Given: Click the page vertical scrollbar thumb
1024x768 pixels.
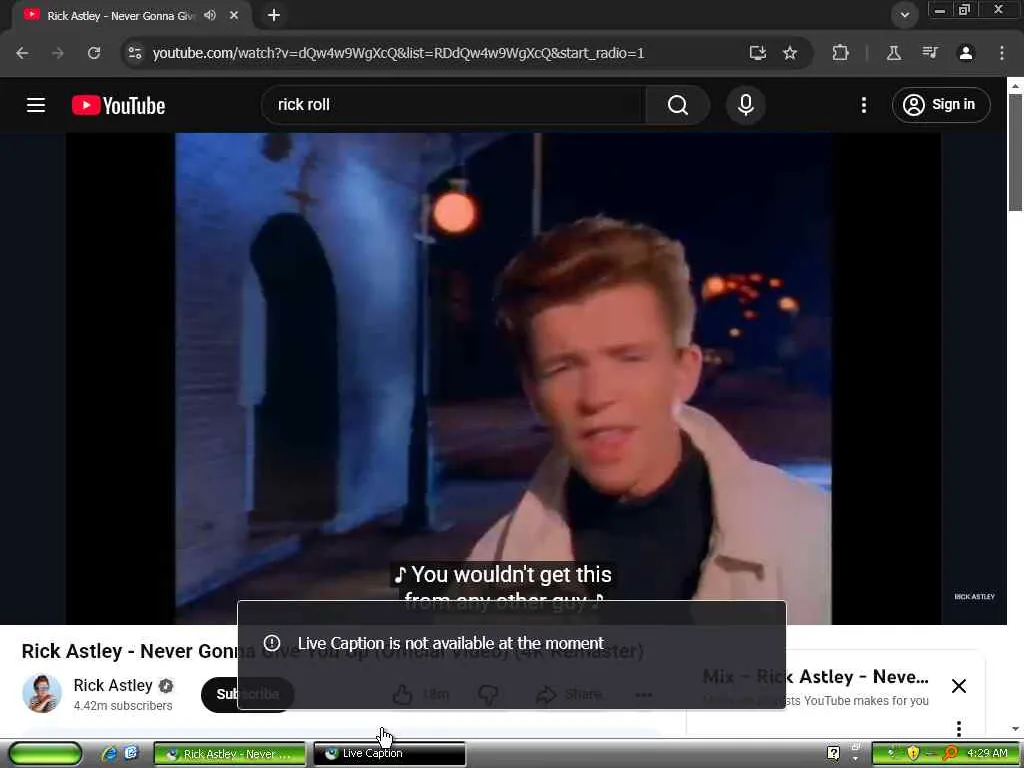Looking at the screenshot, I should (1015, 153).
